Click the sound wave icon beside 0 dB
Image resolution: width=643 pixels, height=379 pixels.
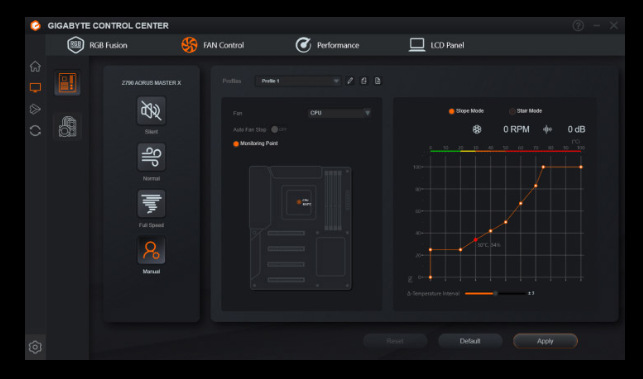(x=547, y=130)
